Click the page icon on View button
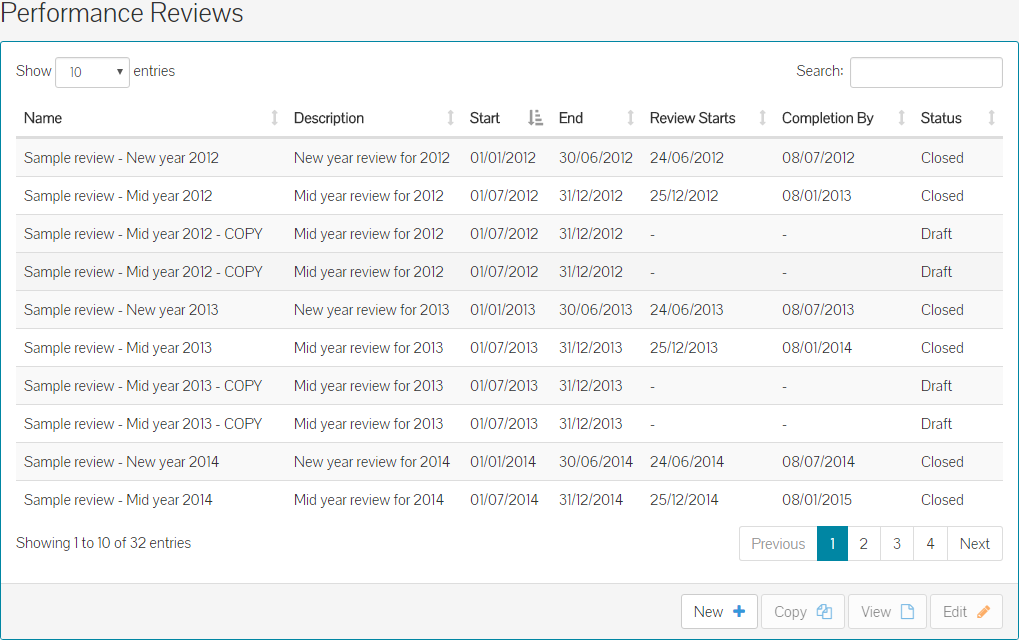 (907, 611)
